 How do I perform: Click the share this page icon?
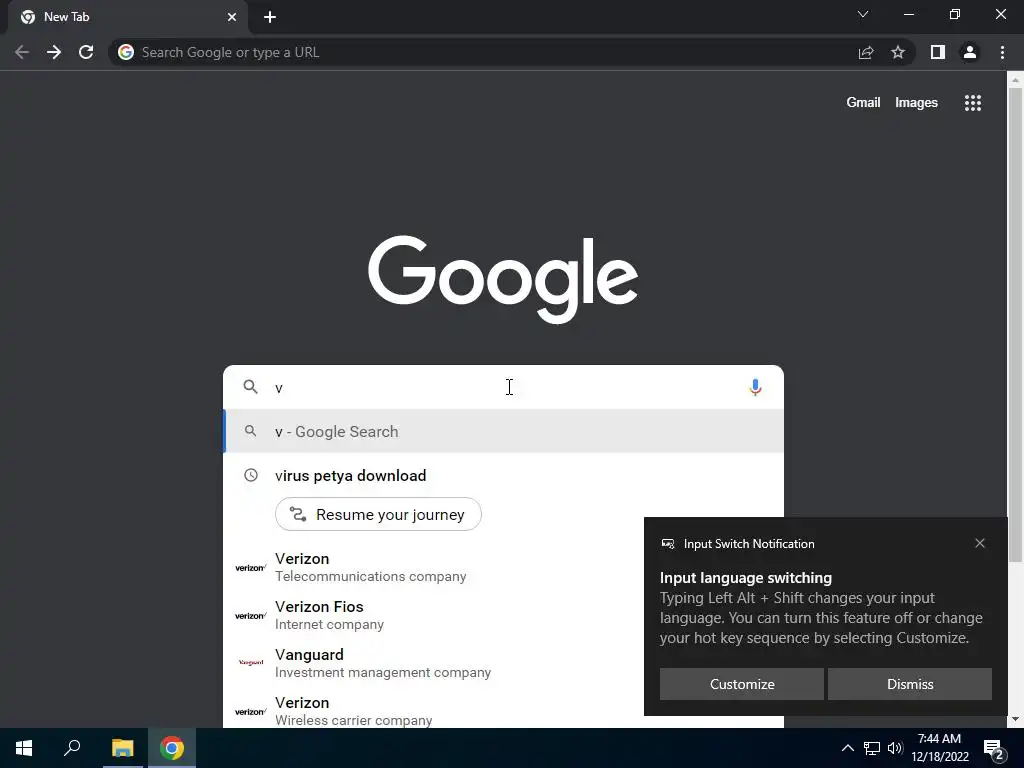(866, 52)
